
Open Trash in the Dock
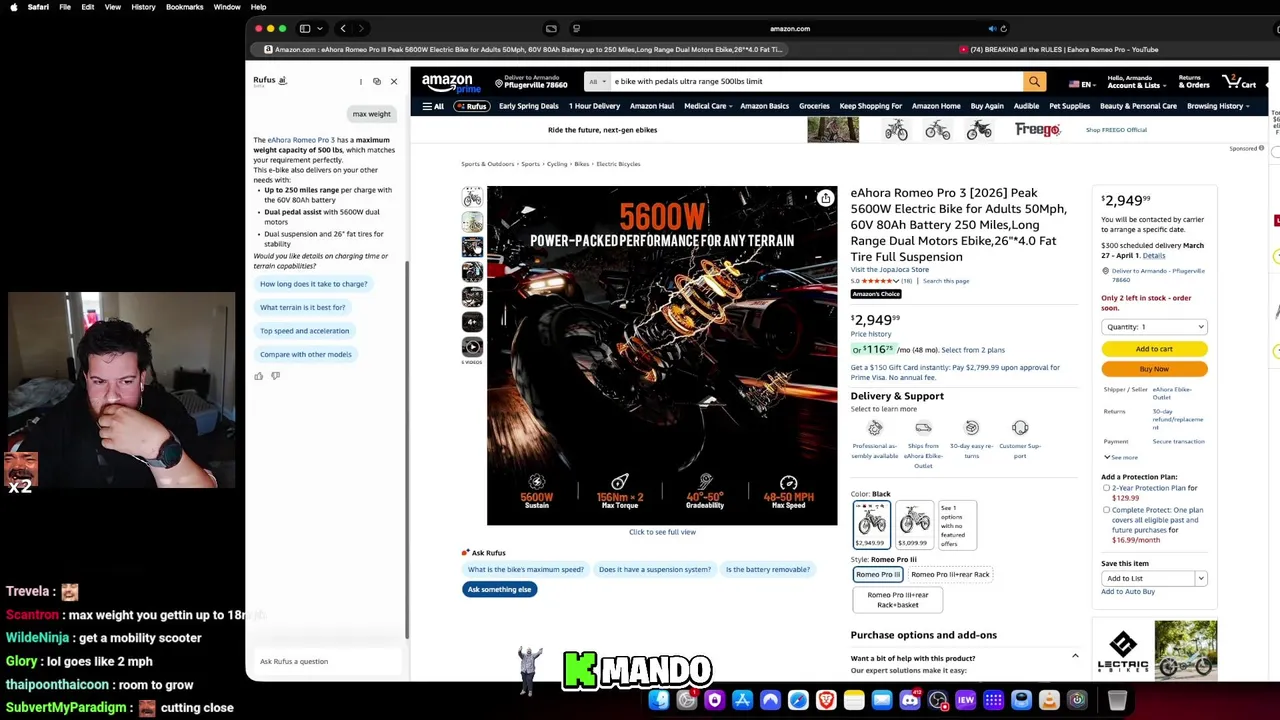coord(1117,700)
